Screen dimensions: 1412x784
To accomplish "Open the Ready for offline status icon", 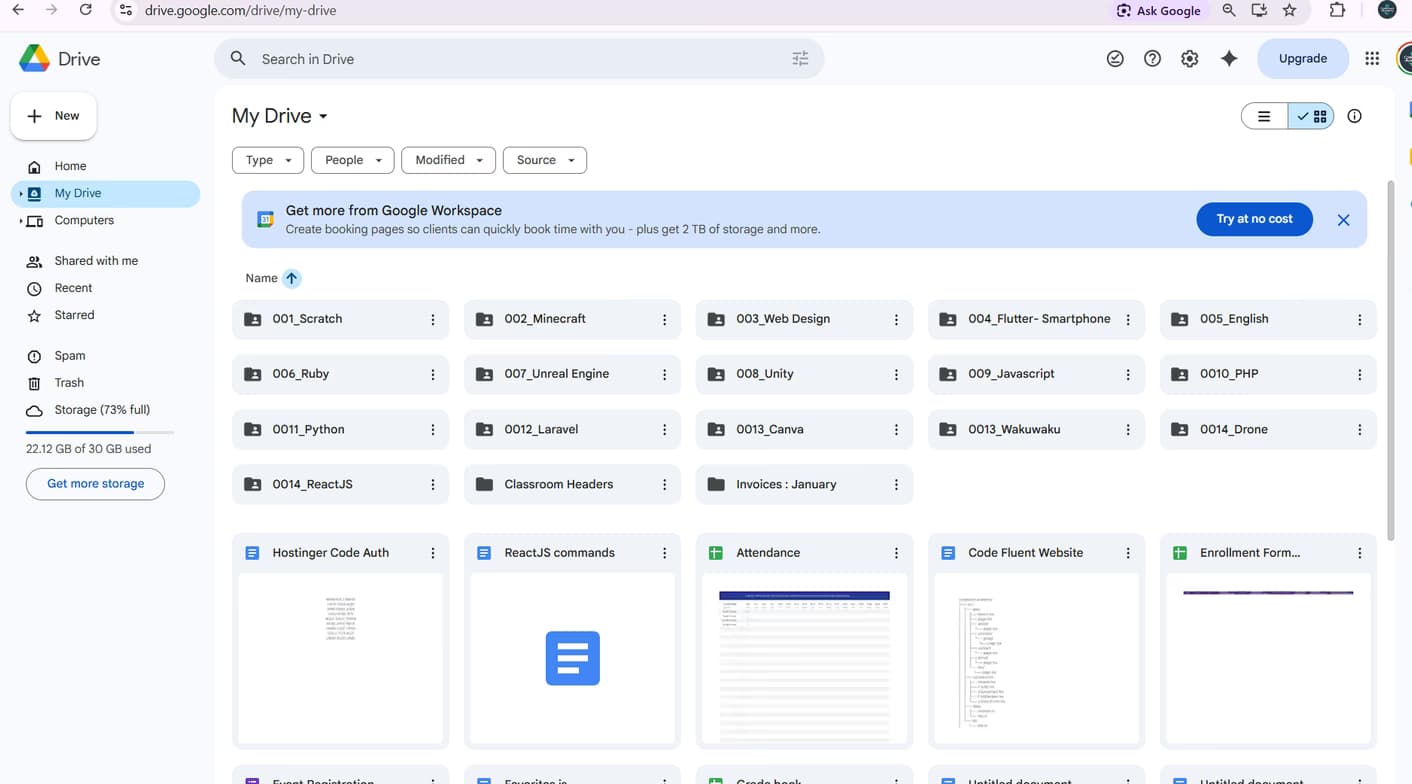I will 1115,59.
